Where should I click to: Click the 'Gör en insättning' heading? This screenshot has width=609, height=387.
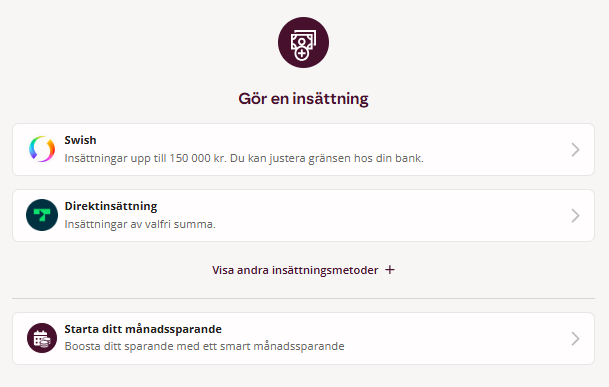303,99
